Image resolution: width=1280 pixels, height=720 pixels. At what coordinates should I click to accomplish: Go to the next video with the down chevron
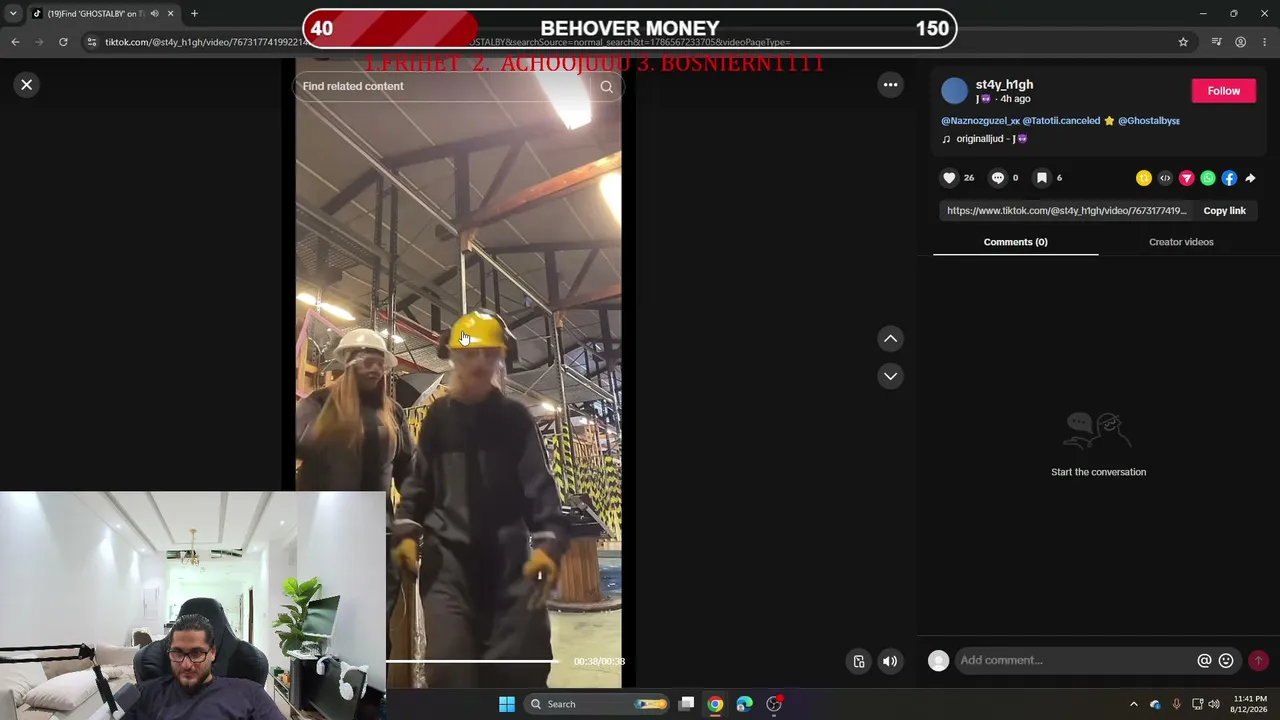890,376
